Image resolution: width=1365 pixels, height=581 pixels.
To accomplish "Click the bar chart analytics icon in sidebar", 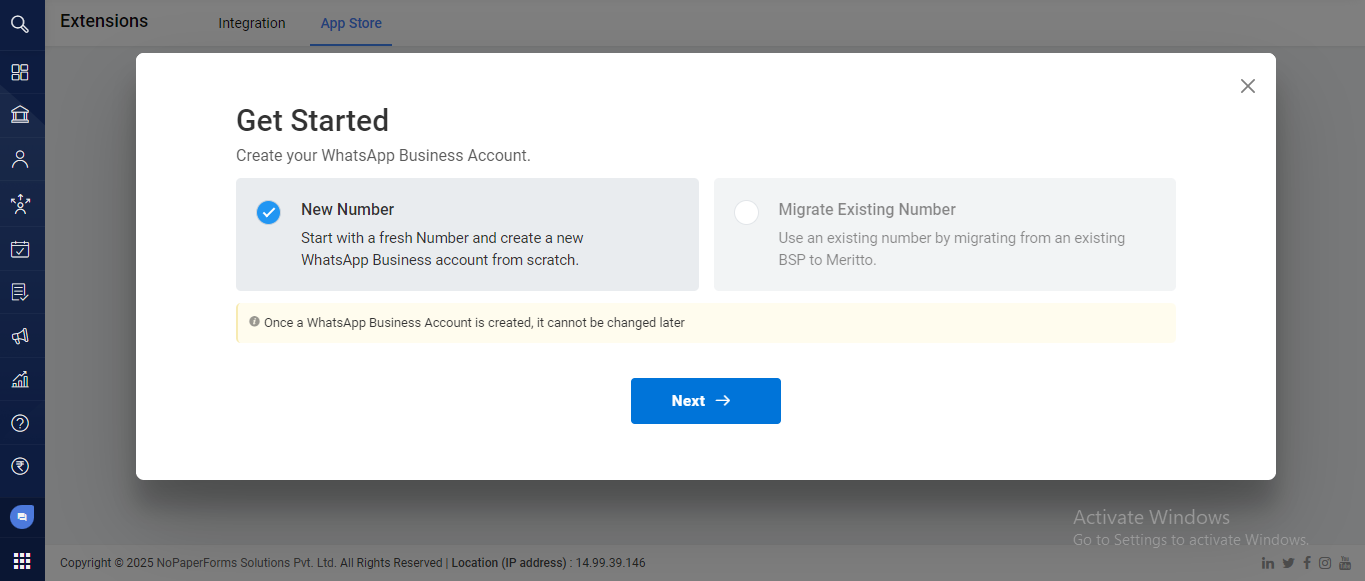I will pos(20,380).
